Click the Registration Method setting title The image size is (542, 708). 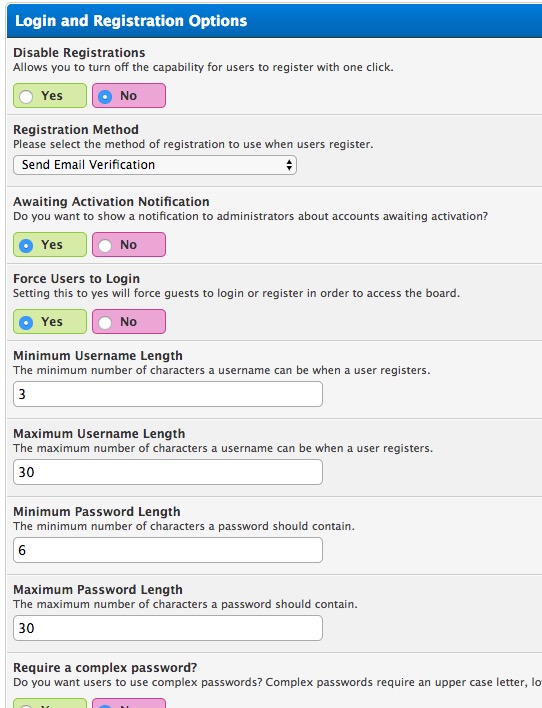click(76, 130)
